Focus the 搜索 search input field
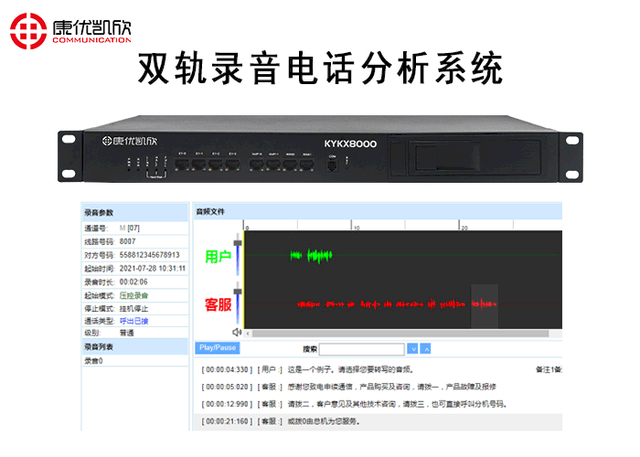Screen dimensions: 640x457 [362, 349]
